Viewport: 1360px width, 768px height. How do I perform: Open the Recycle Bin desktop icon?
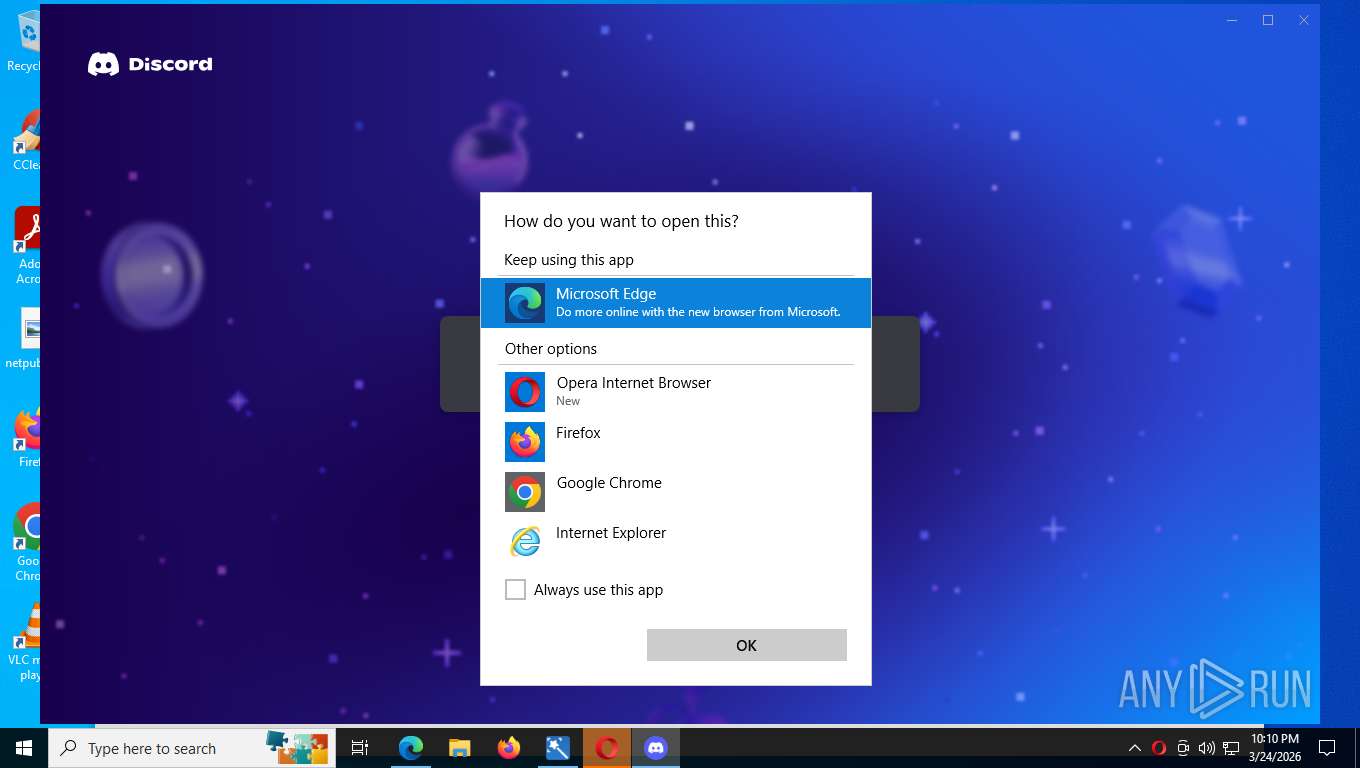click(x=26, y=42)
